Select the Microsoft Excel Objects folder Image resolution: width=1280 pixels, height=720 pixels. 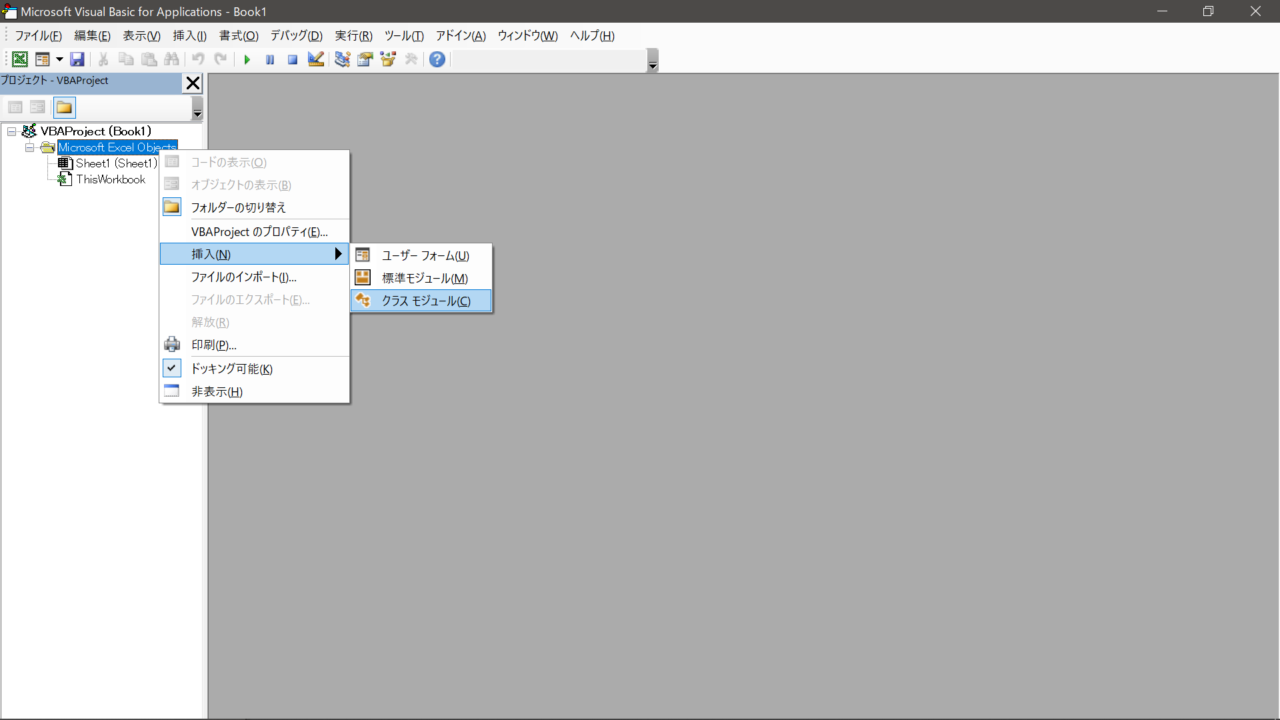click(x=117, y=147)
